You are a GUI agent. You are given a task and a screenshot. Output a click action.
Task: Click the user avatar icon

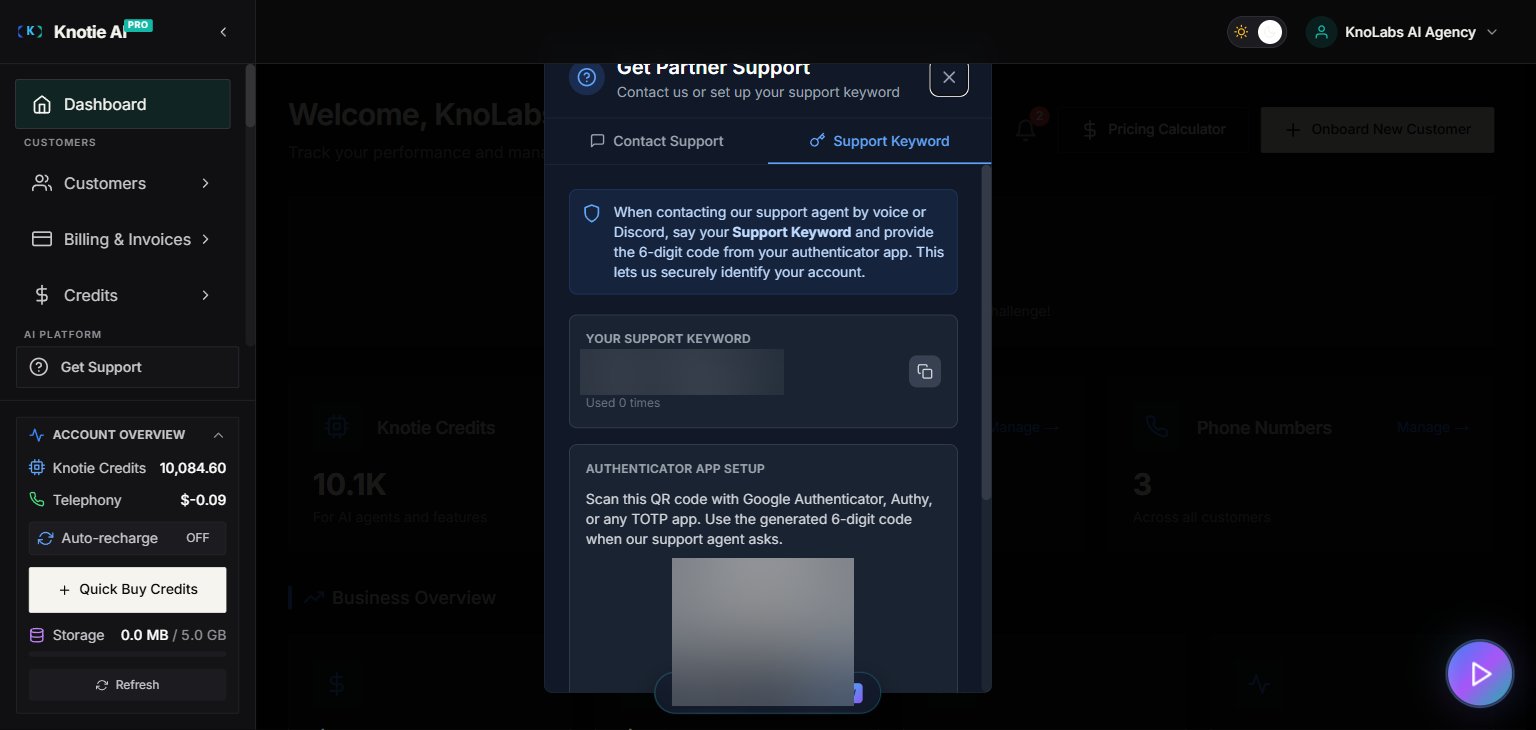(1322, 32)
